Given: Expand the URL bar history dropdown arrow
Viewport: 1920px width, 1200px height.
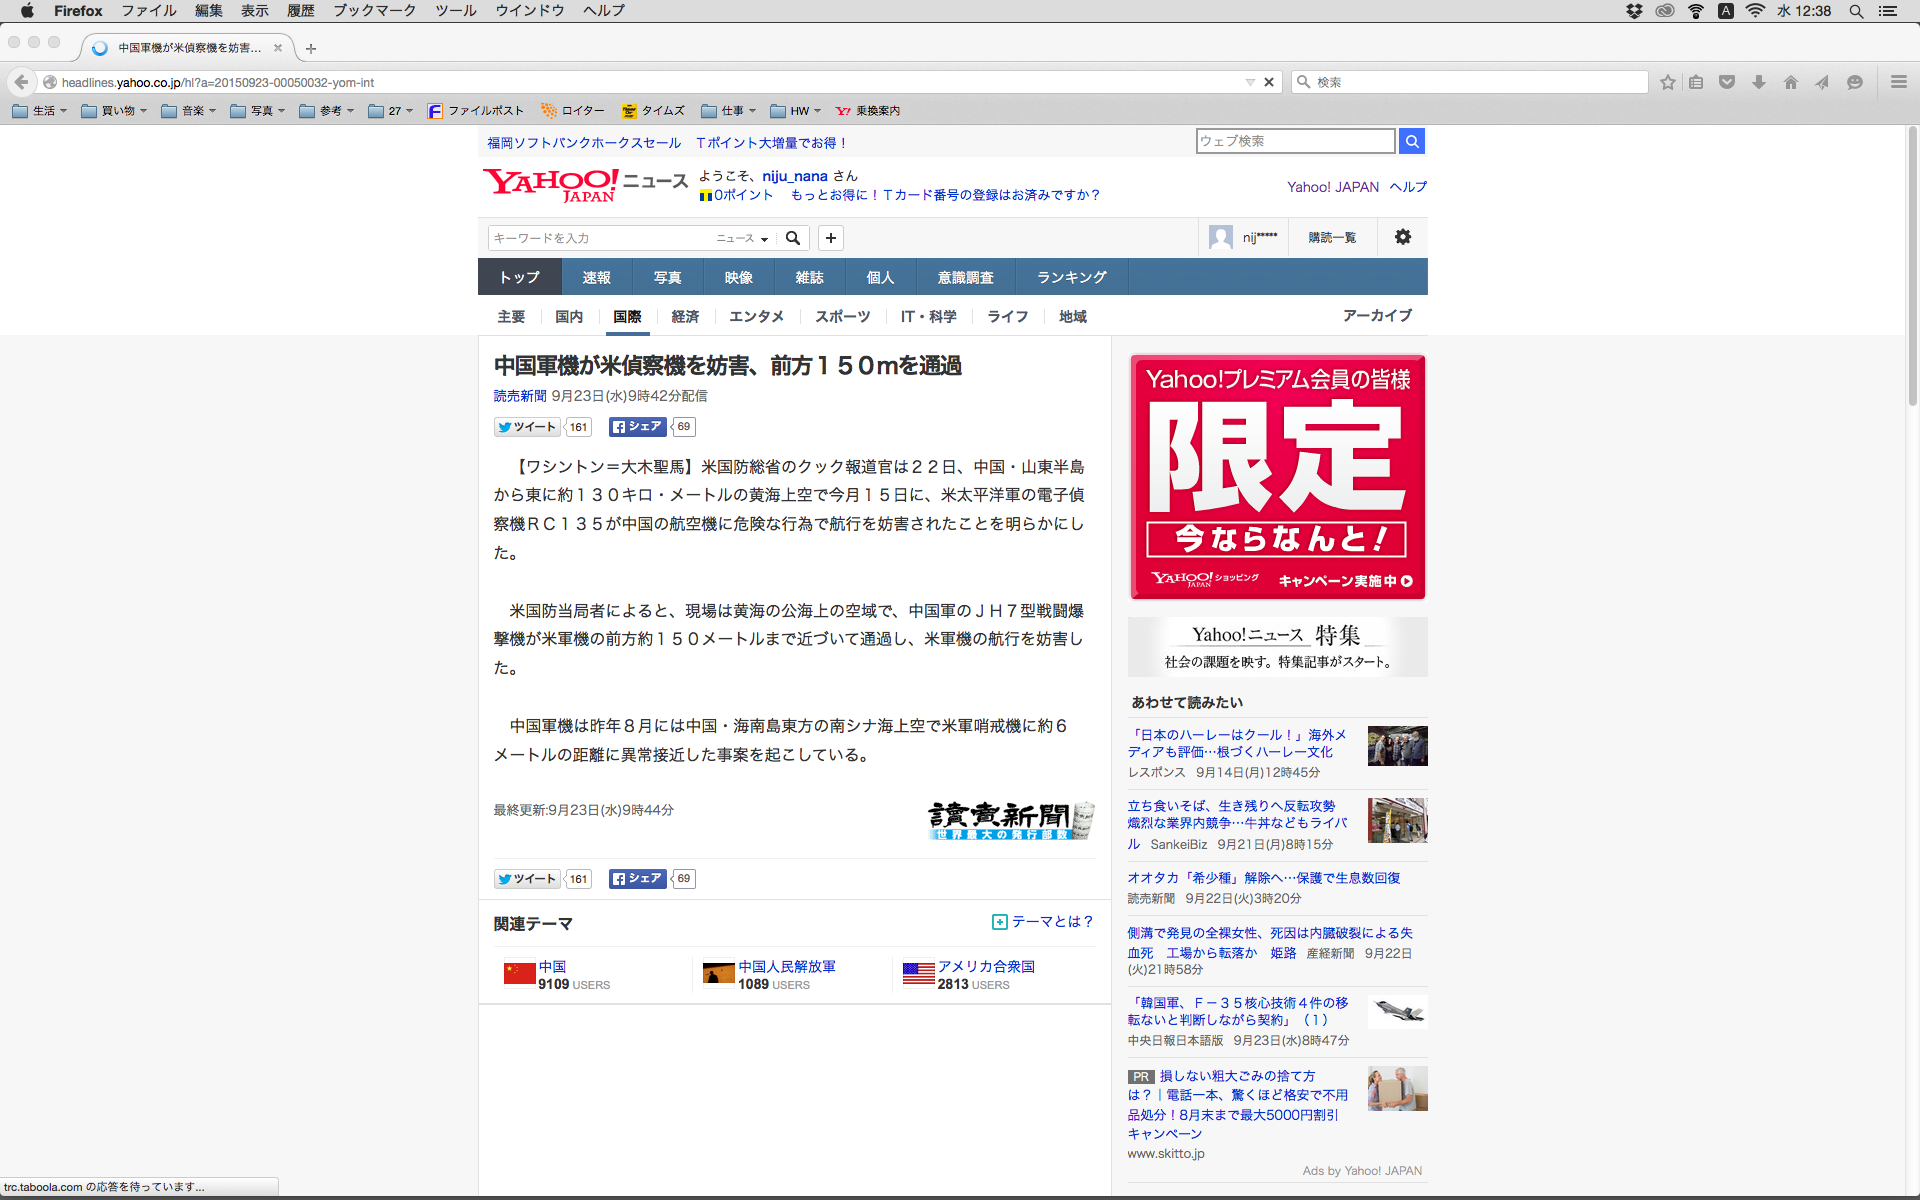Looking at the screenshot, I should [1250, 82].
